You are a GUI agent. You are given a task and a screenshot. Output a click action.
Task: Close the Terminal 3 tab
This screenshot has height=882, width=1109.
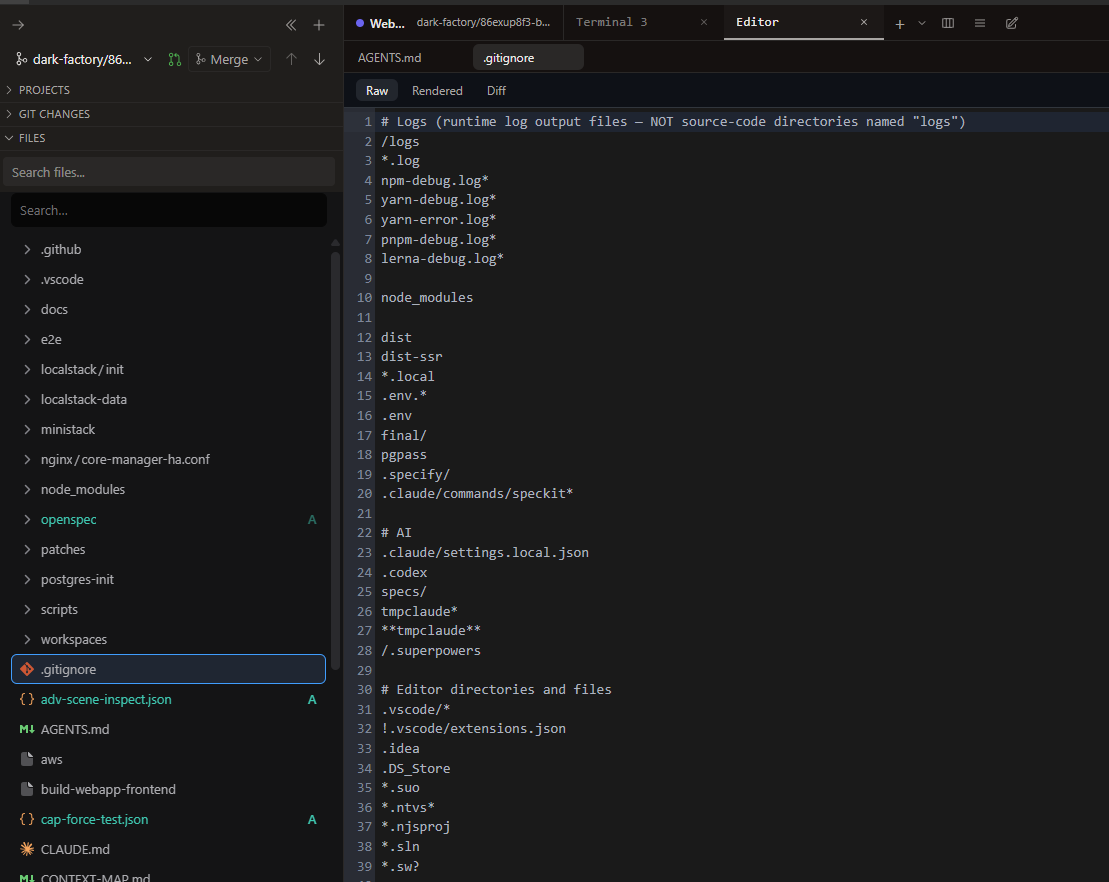704,23
